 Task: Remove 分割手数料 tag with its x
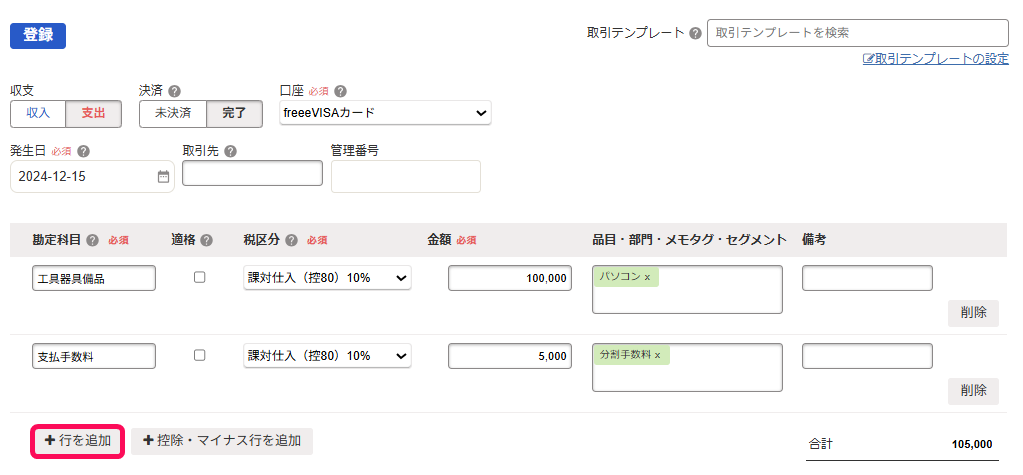point(658,356)
